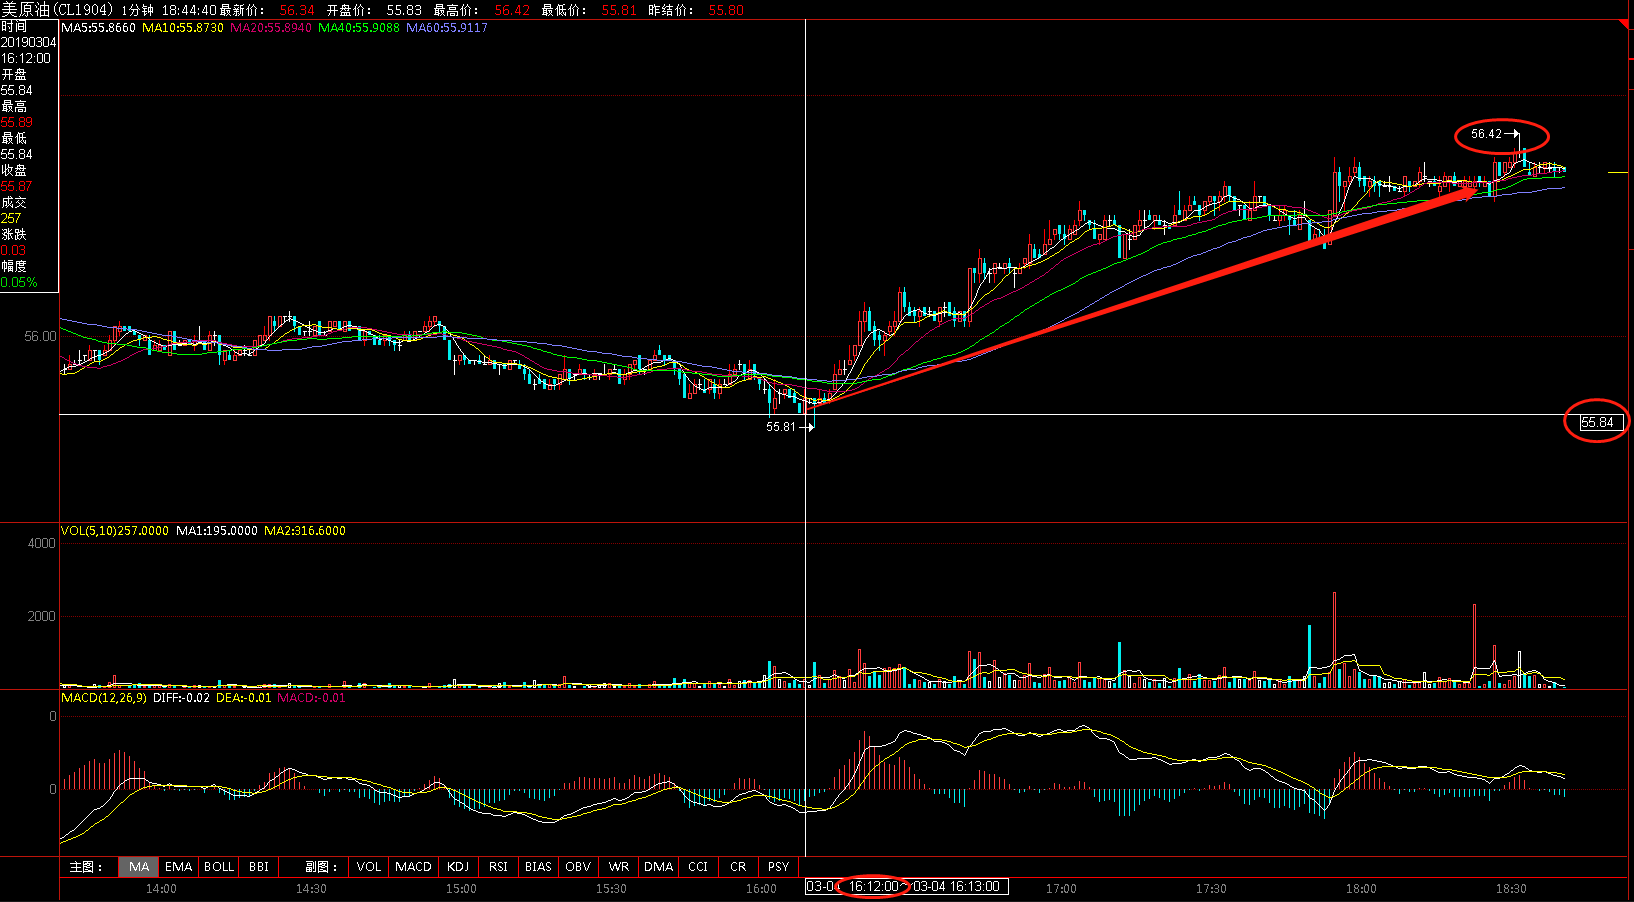
Task: Switch main chart to EMA indicator
Action: pos(178,867)
